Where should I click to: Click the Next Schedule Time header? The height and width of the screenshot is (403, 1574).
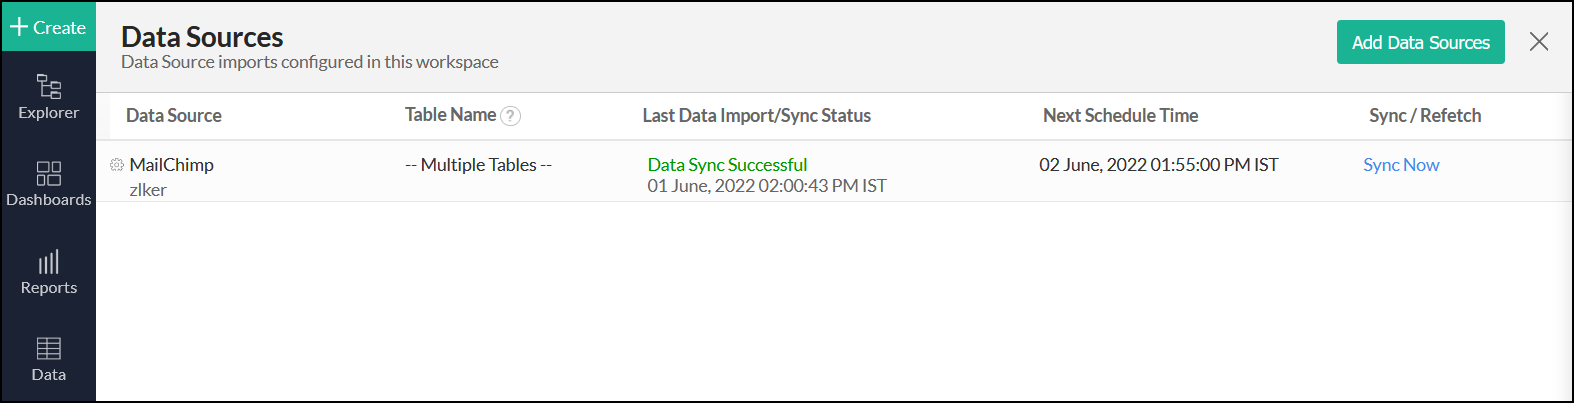pos(1120,116)
